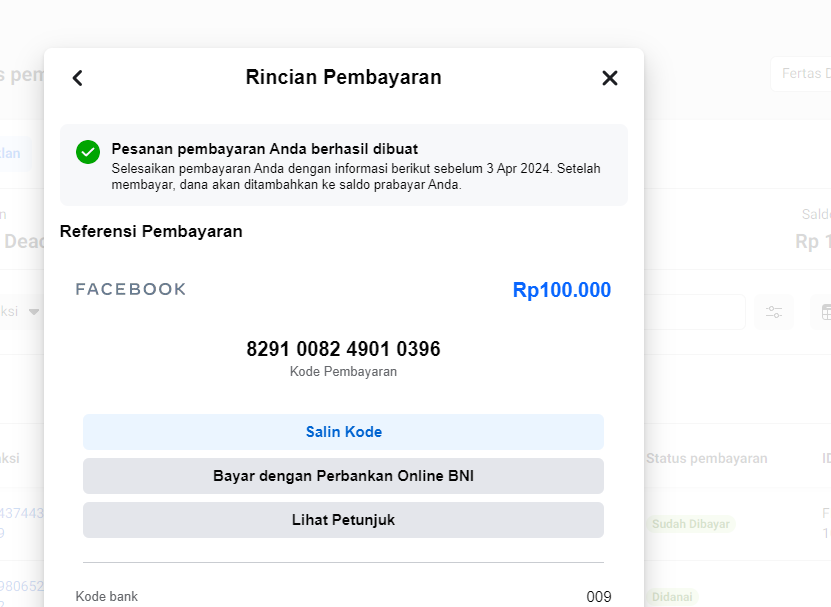The height and width of the screenshot is (607, 831).
Task: Click the green success checkmark icon
Action: [88, 152]
